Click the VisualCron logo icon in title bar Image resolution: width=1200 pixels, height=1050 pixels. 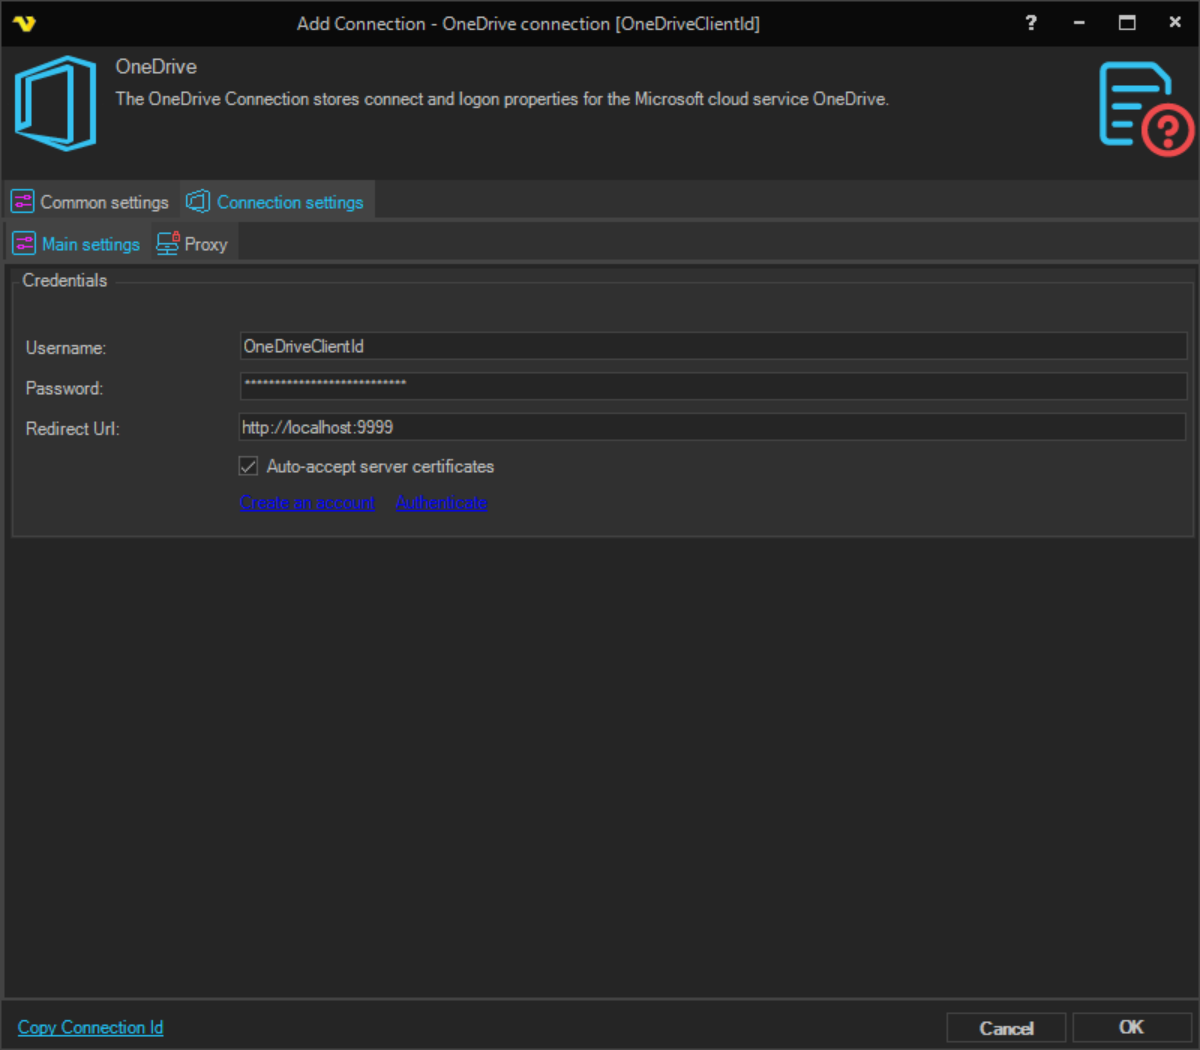[x=24, y=23]
